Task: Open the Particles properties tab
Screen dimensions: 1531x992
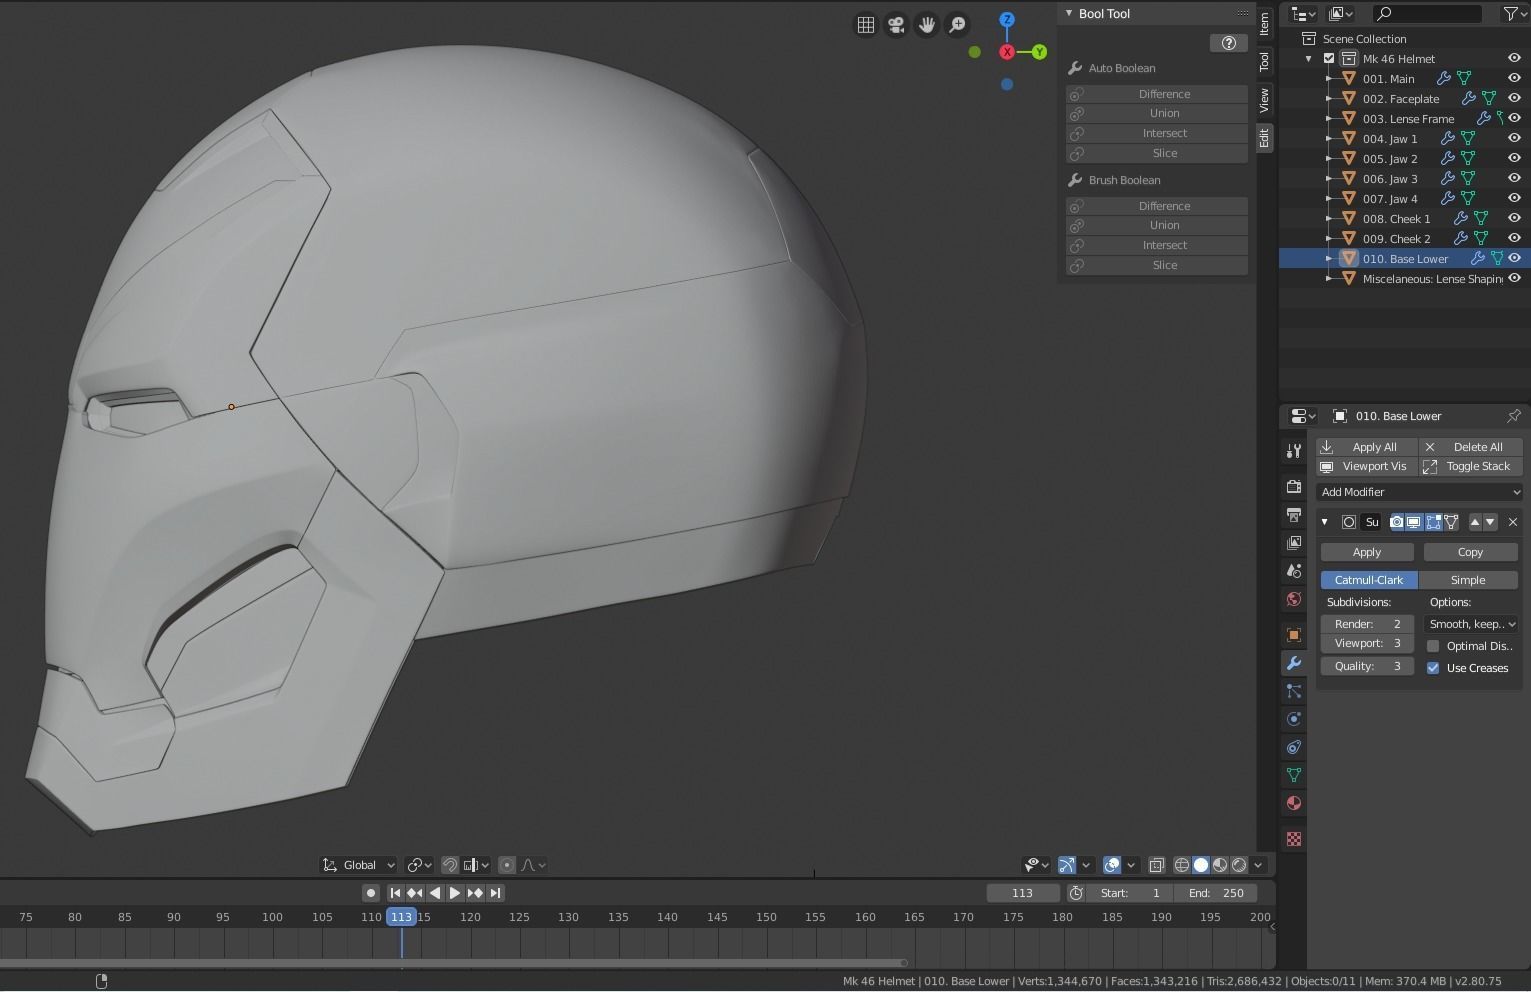Action: tap(1294, 691)
